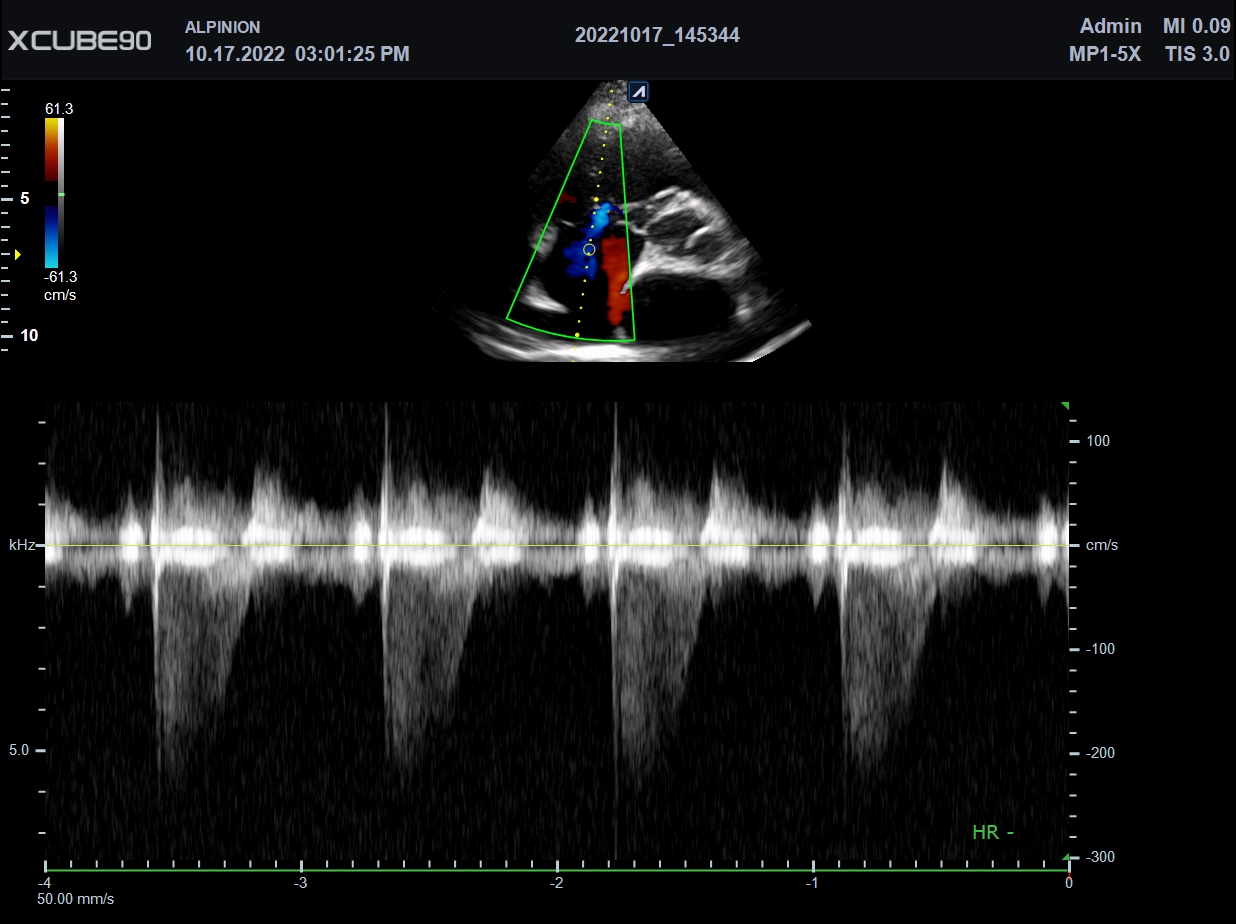Viewport: 1236px width, 924px height.
Task: Click the -2 second time marker
Action: pyautogui.click(x=557, y=883)
